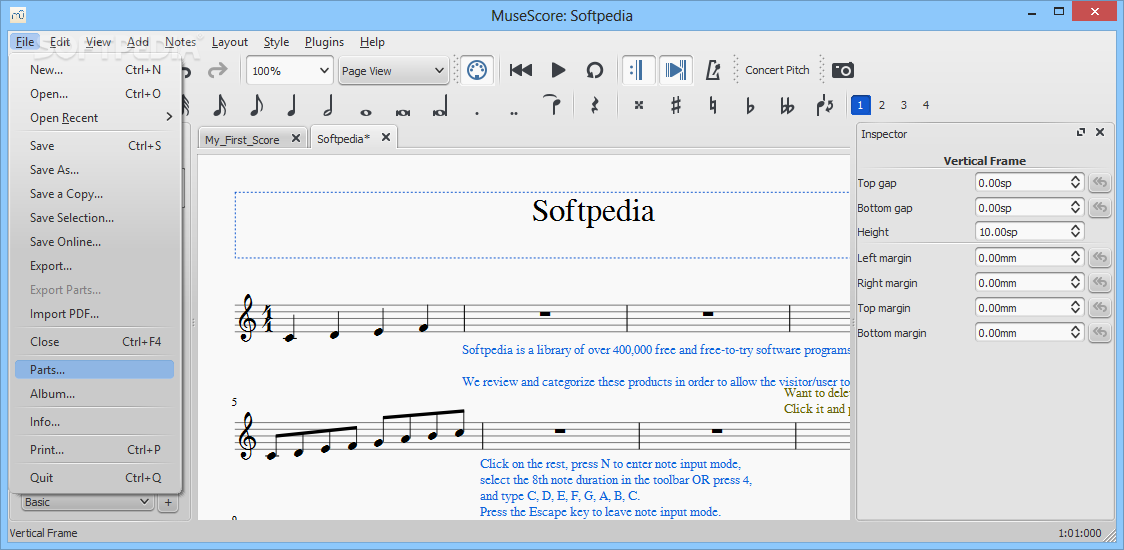Click the plus button beside Basic
Image resolution: width=1124 pixels, height=550 pixels.
(x=168, y=502)
